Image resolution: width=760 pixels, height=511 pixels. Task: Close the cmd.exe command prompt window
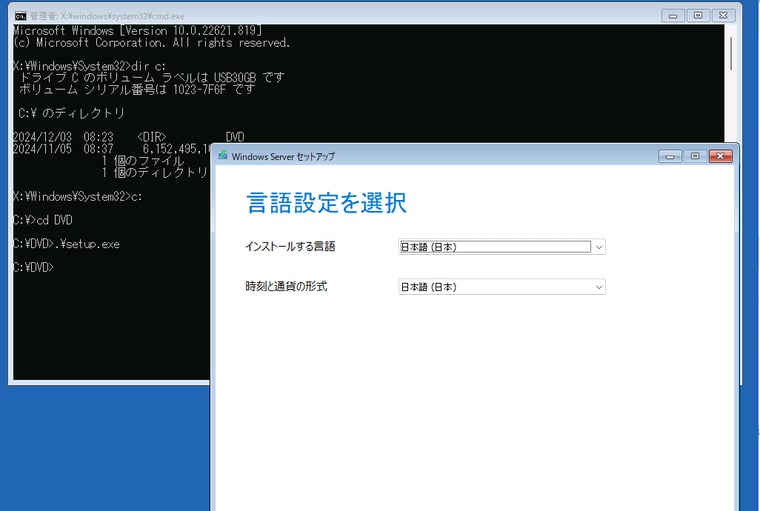(723, 16)
